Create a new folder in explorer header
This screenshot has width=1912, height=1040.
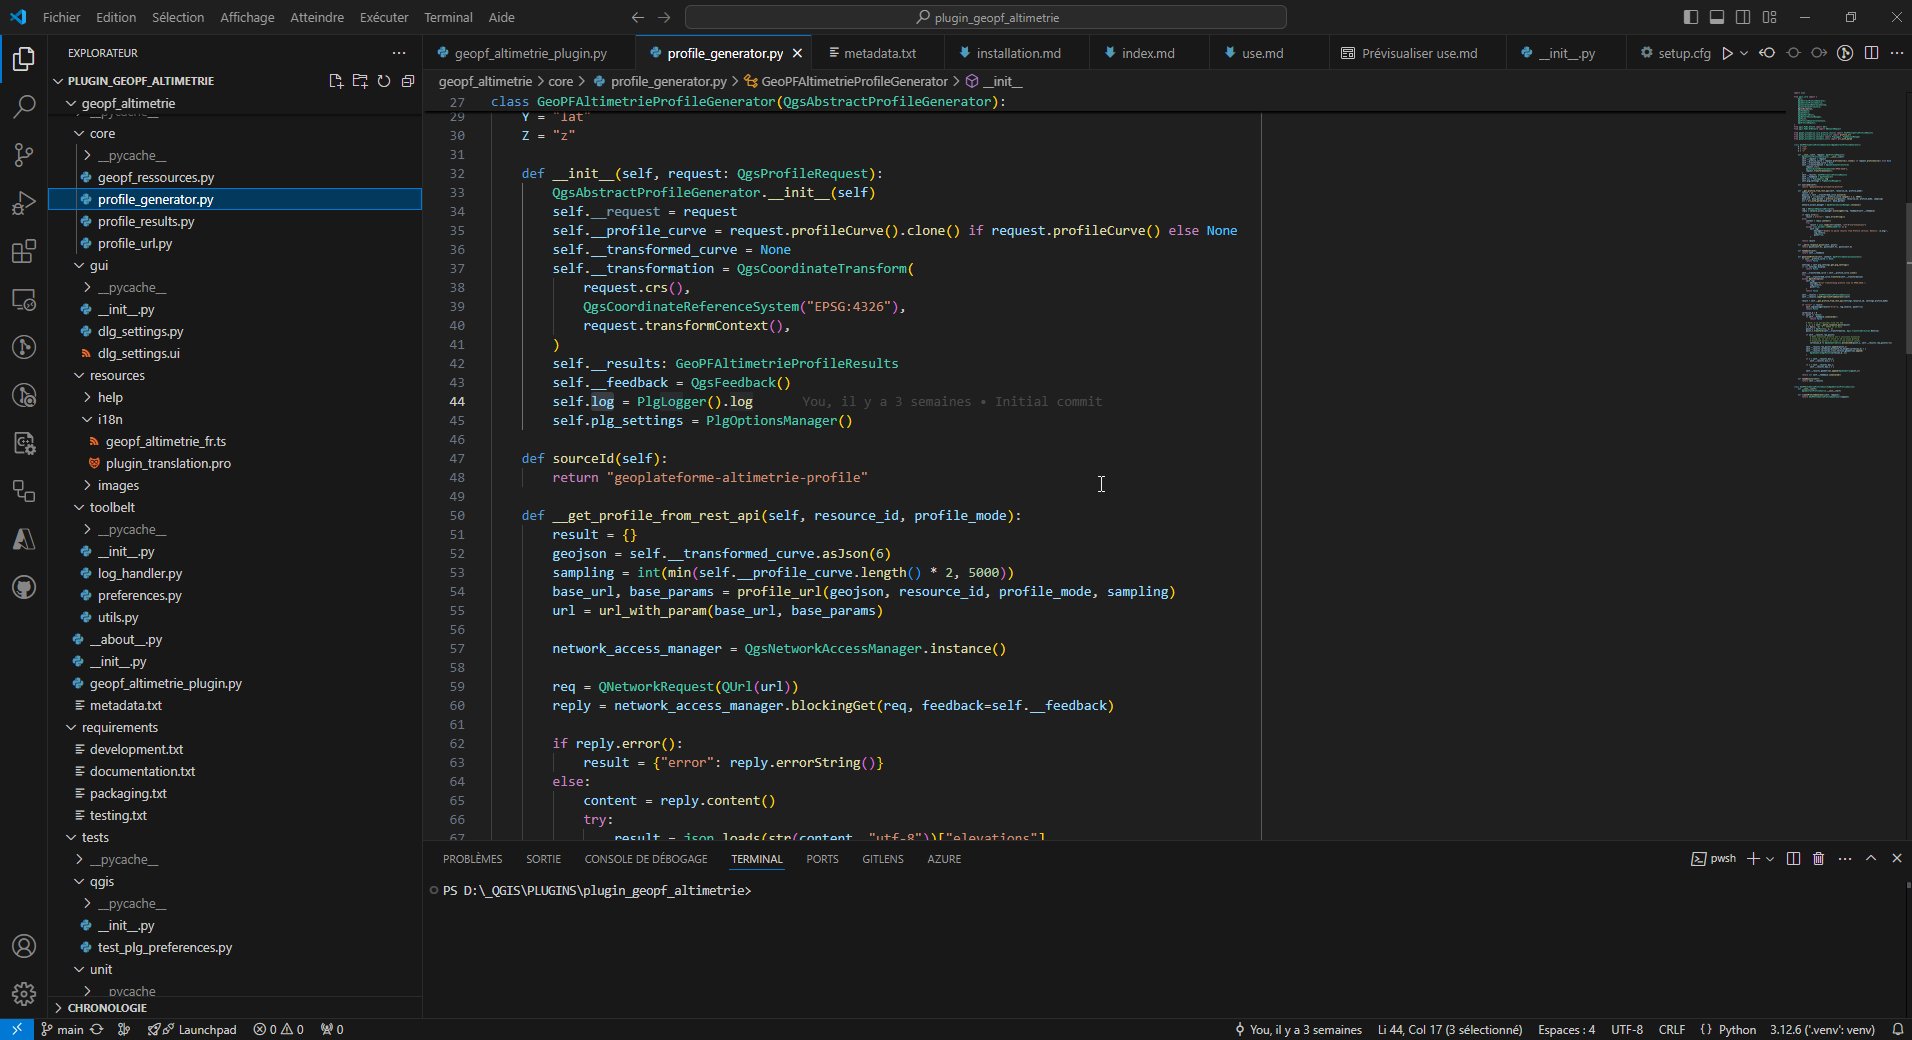click(x=360, y=81)
